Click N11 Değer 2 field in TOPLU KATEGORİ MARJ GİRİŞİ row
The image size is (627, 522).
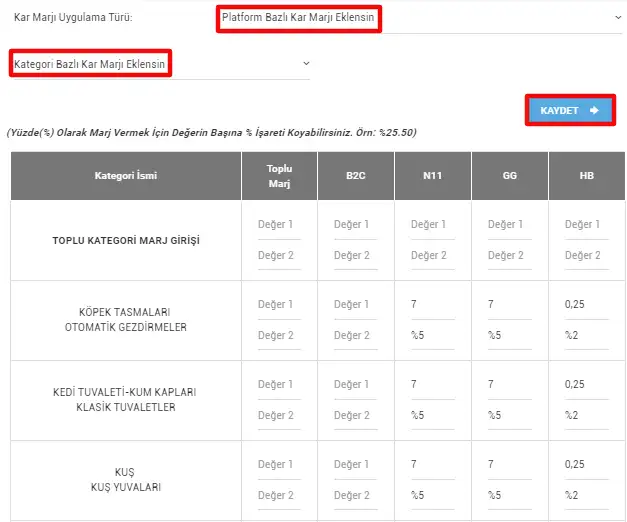coord(433,256)
